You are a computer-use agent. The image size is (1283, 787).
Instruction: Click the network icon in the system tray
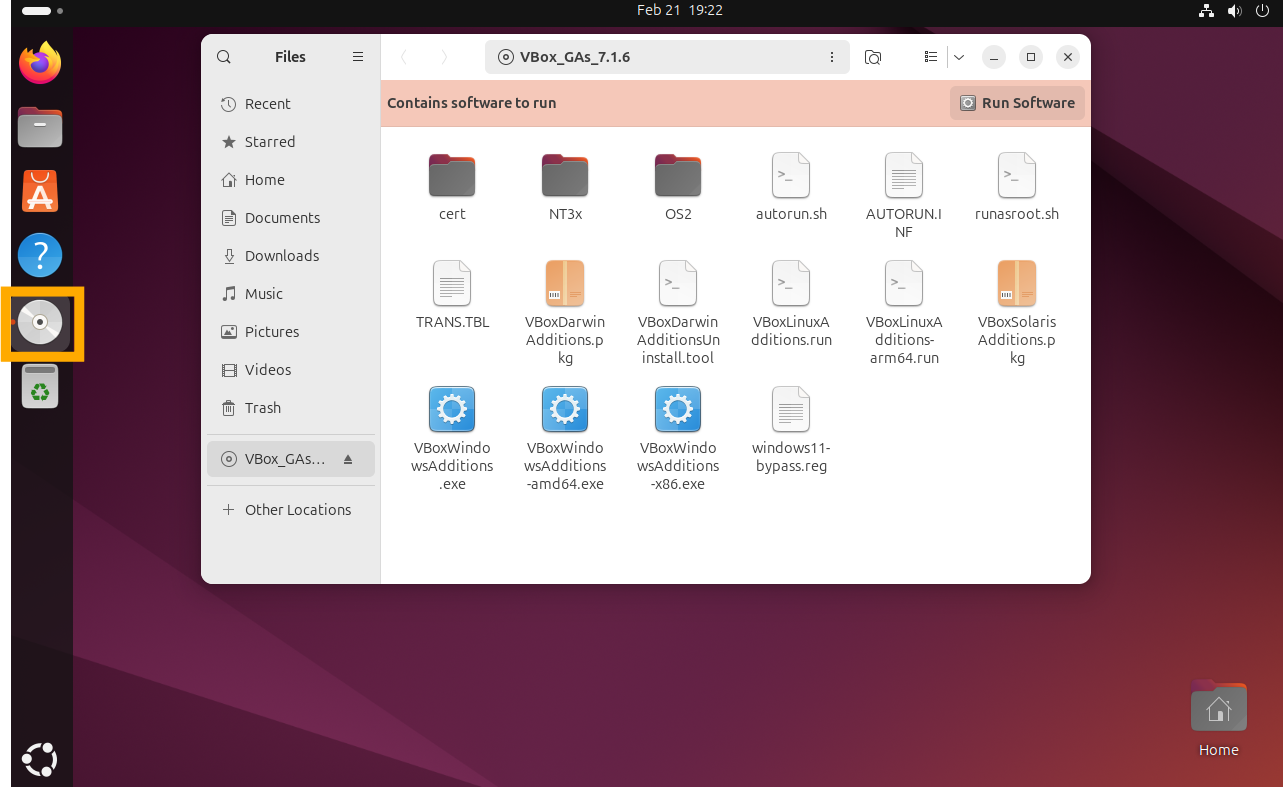tap(1206, 11)
